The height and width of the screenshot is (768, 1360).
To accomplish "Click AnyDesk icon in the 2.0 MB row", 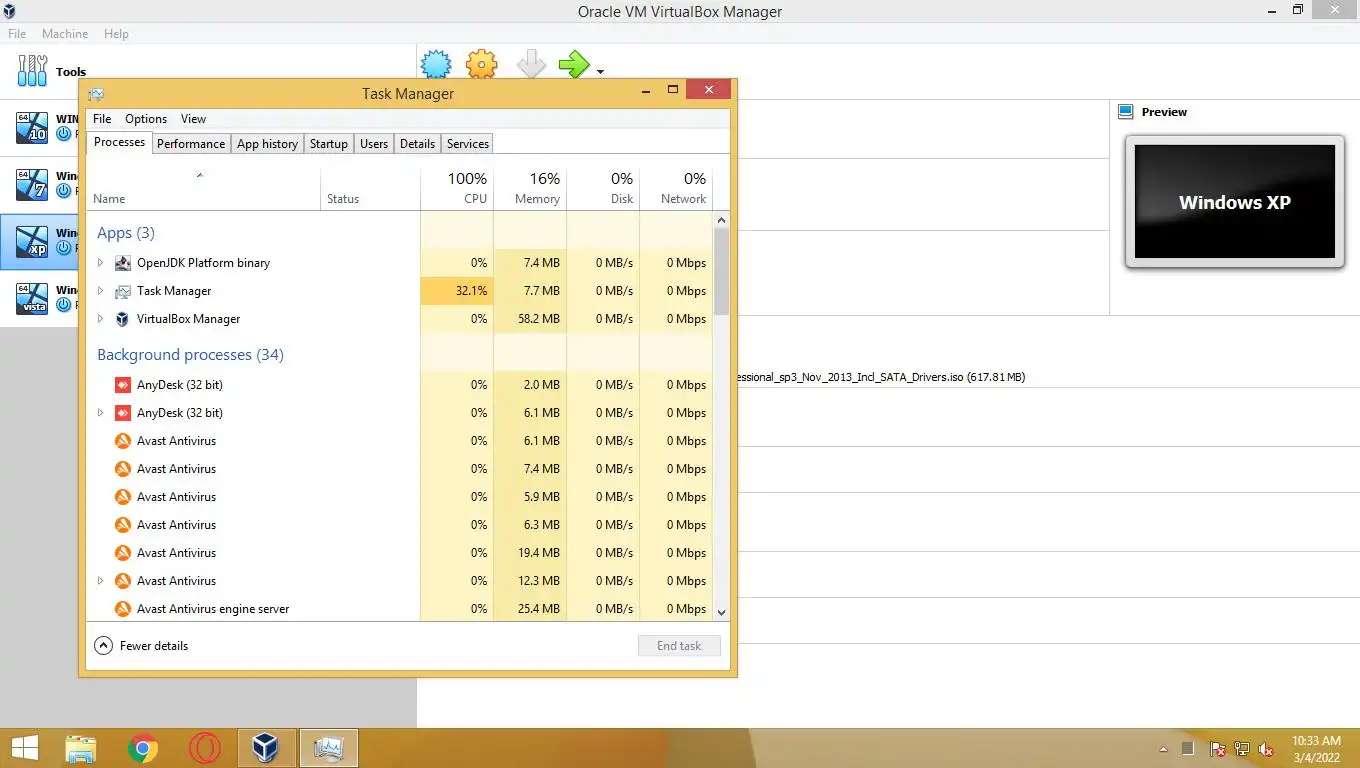I will 122,385.
